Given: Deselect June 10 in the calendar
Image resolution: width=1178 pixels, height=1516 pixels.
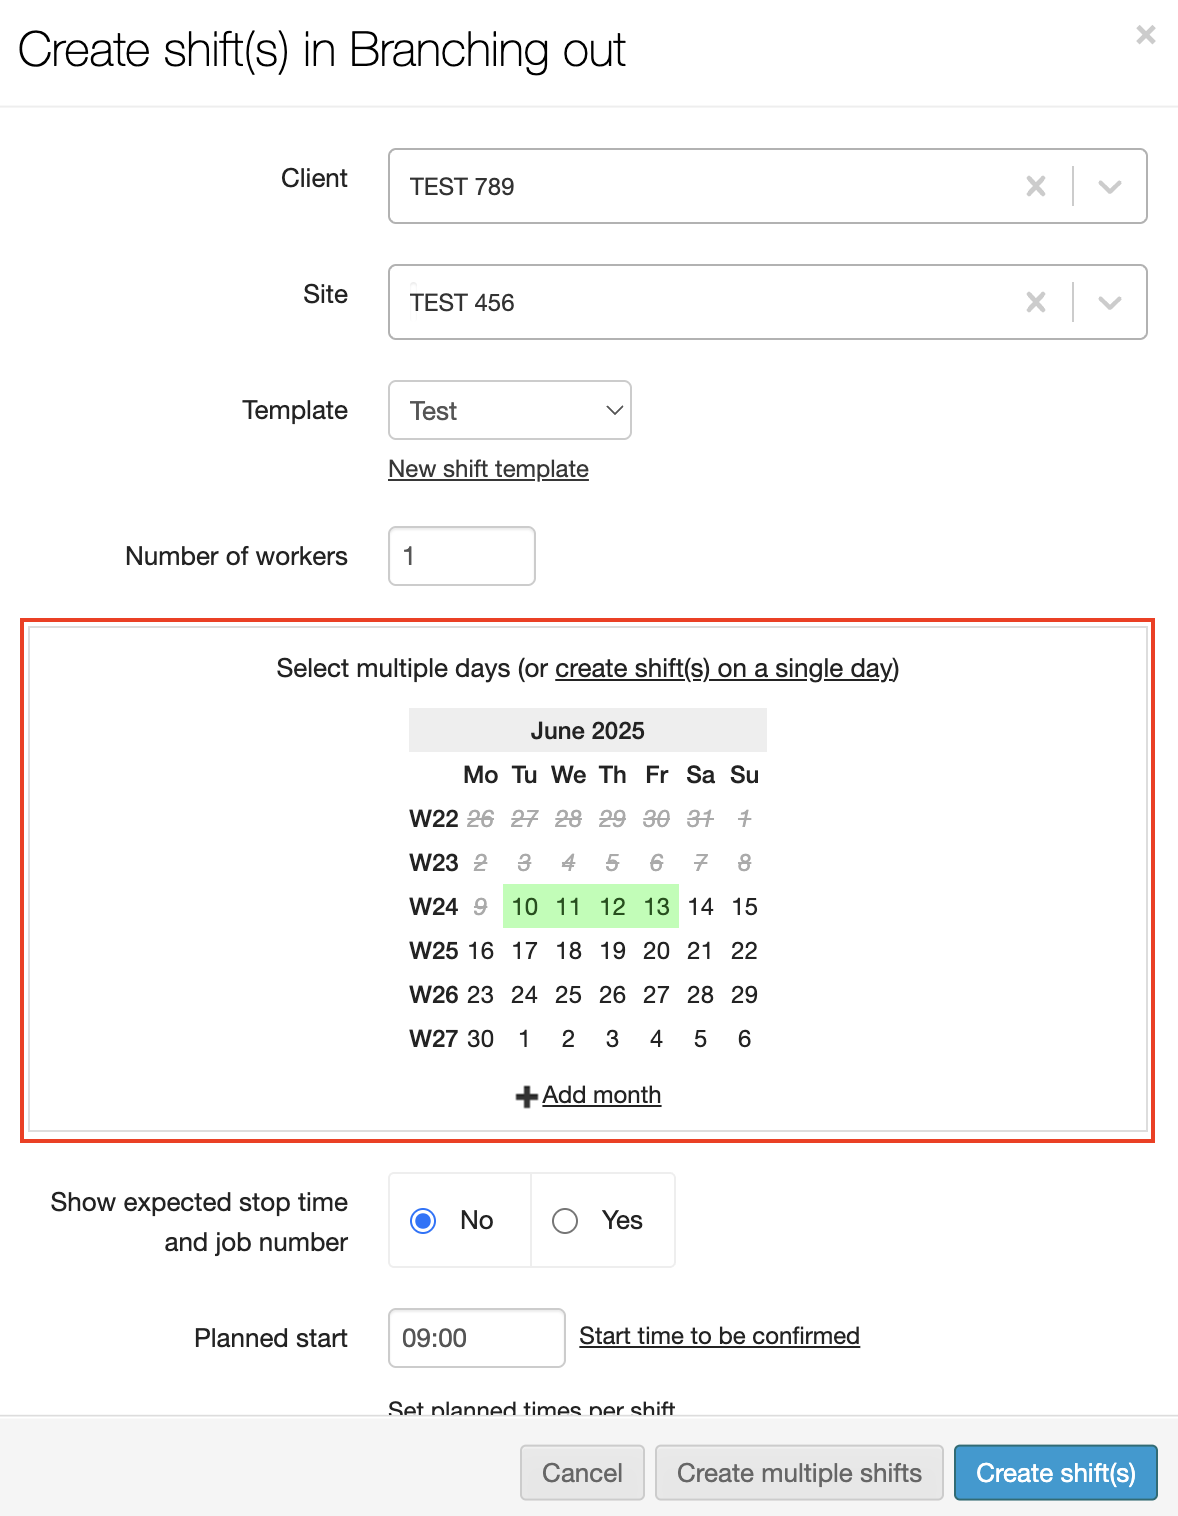Looking at the screenshot, I should [x=525, y=907].
